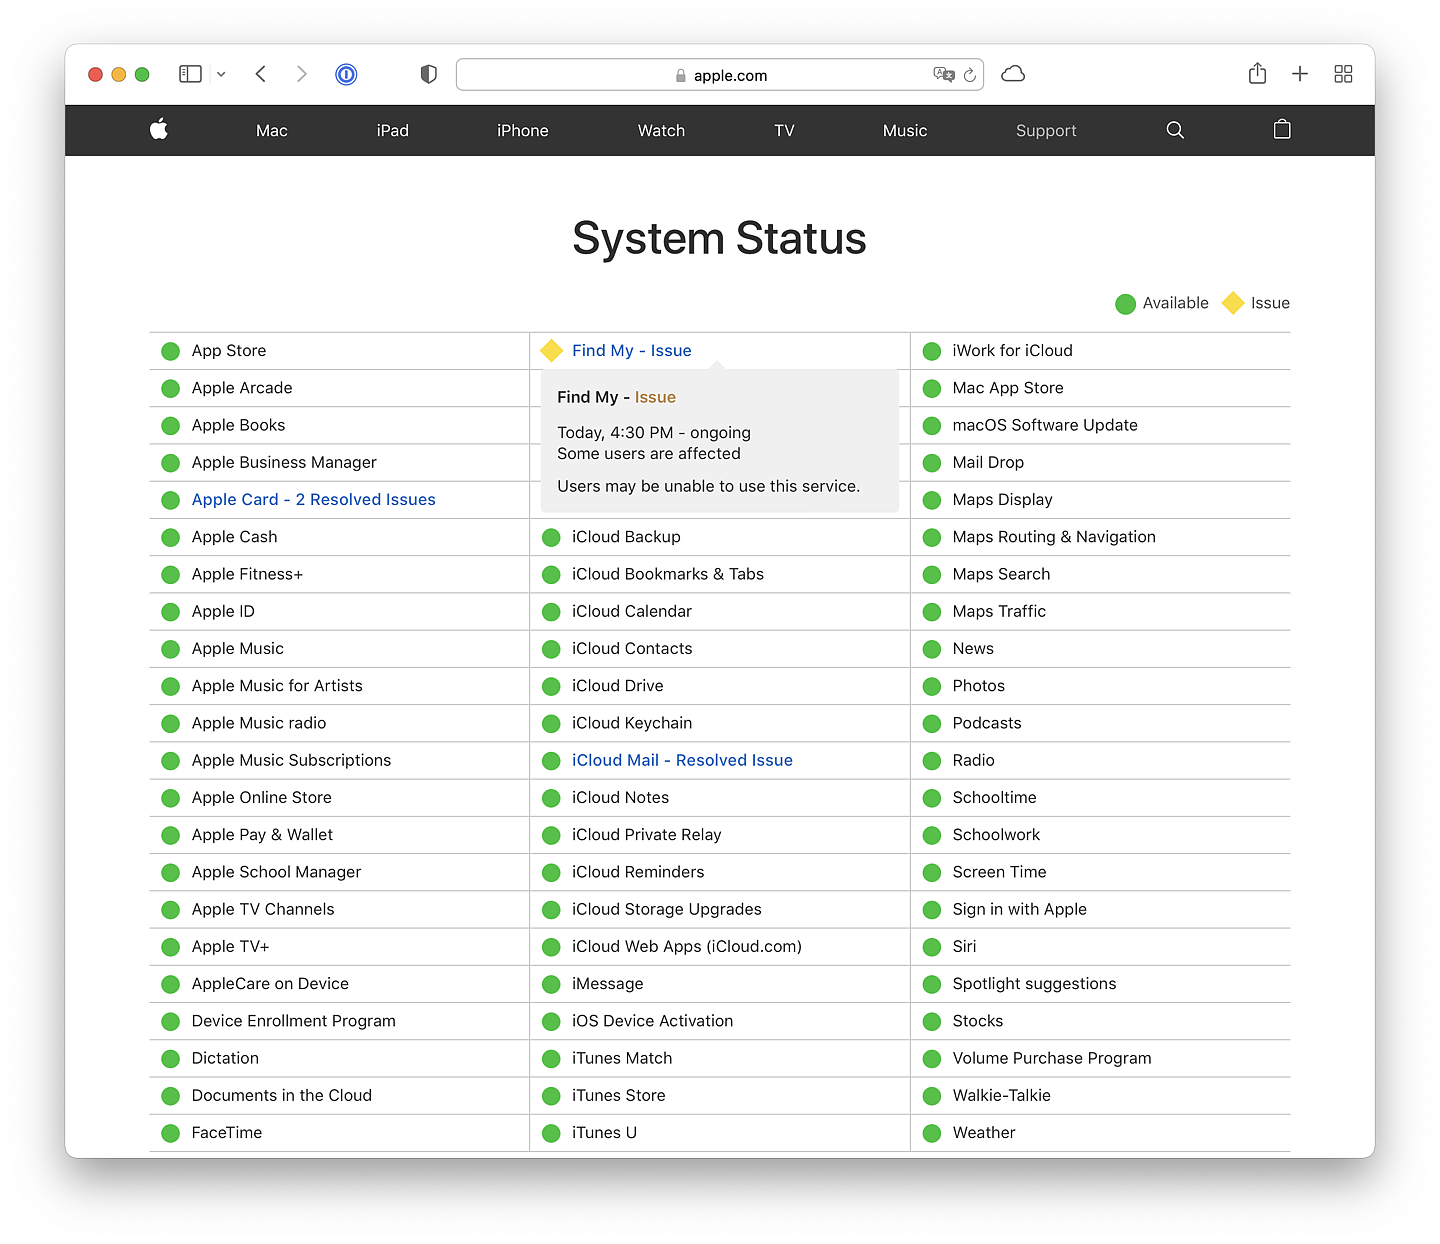Open Apple Card - 2 Resolved Issues link

[314, 500]
